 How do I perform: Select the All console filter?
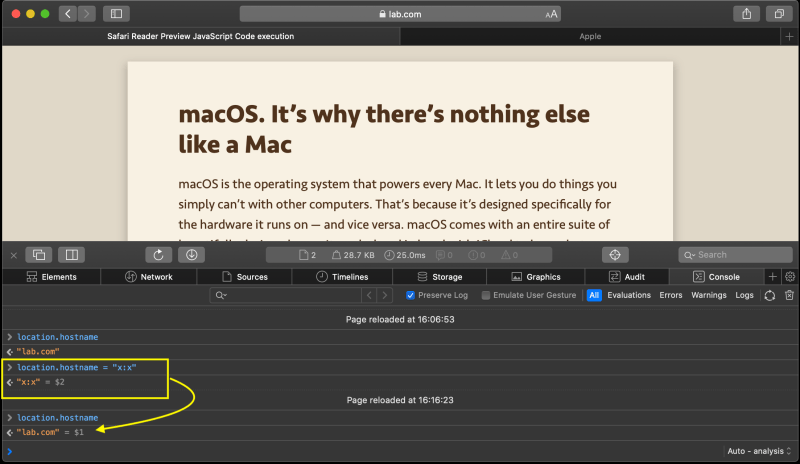click(x=594, y=295)
